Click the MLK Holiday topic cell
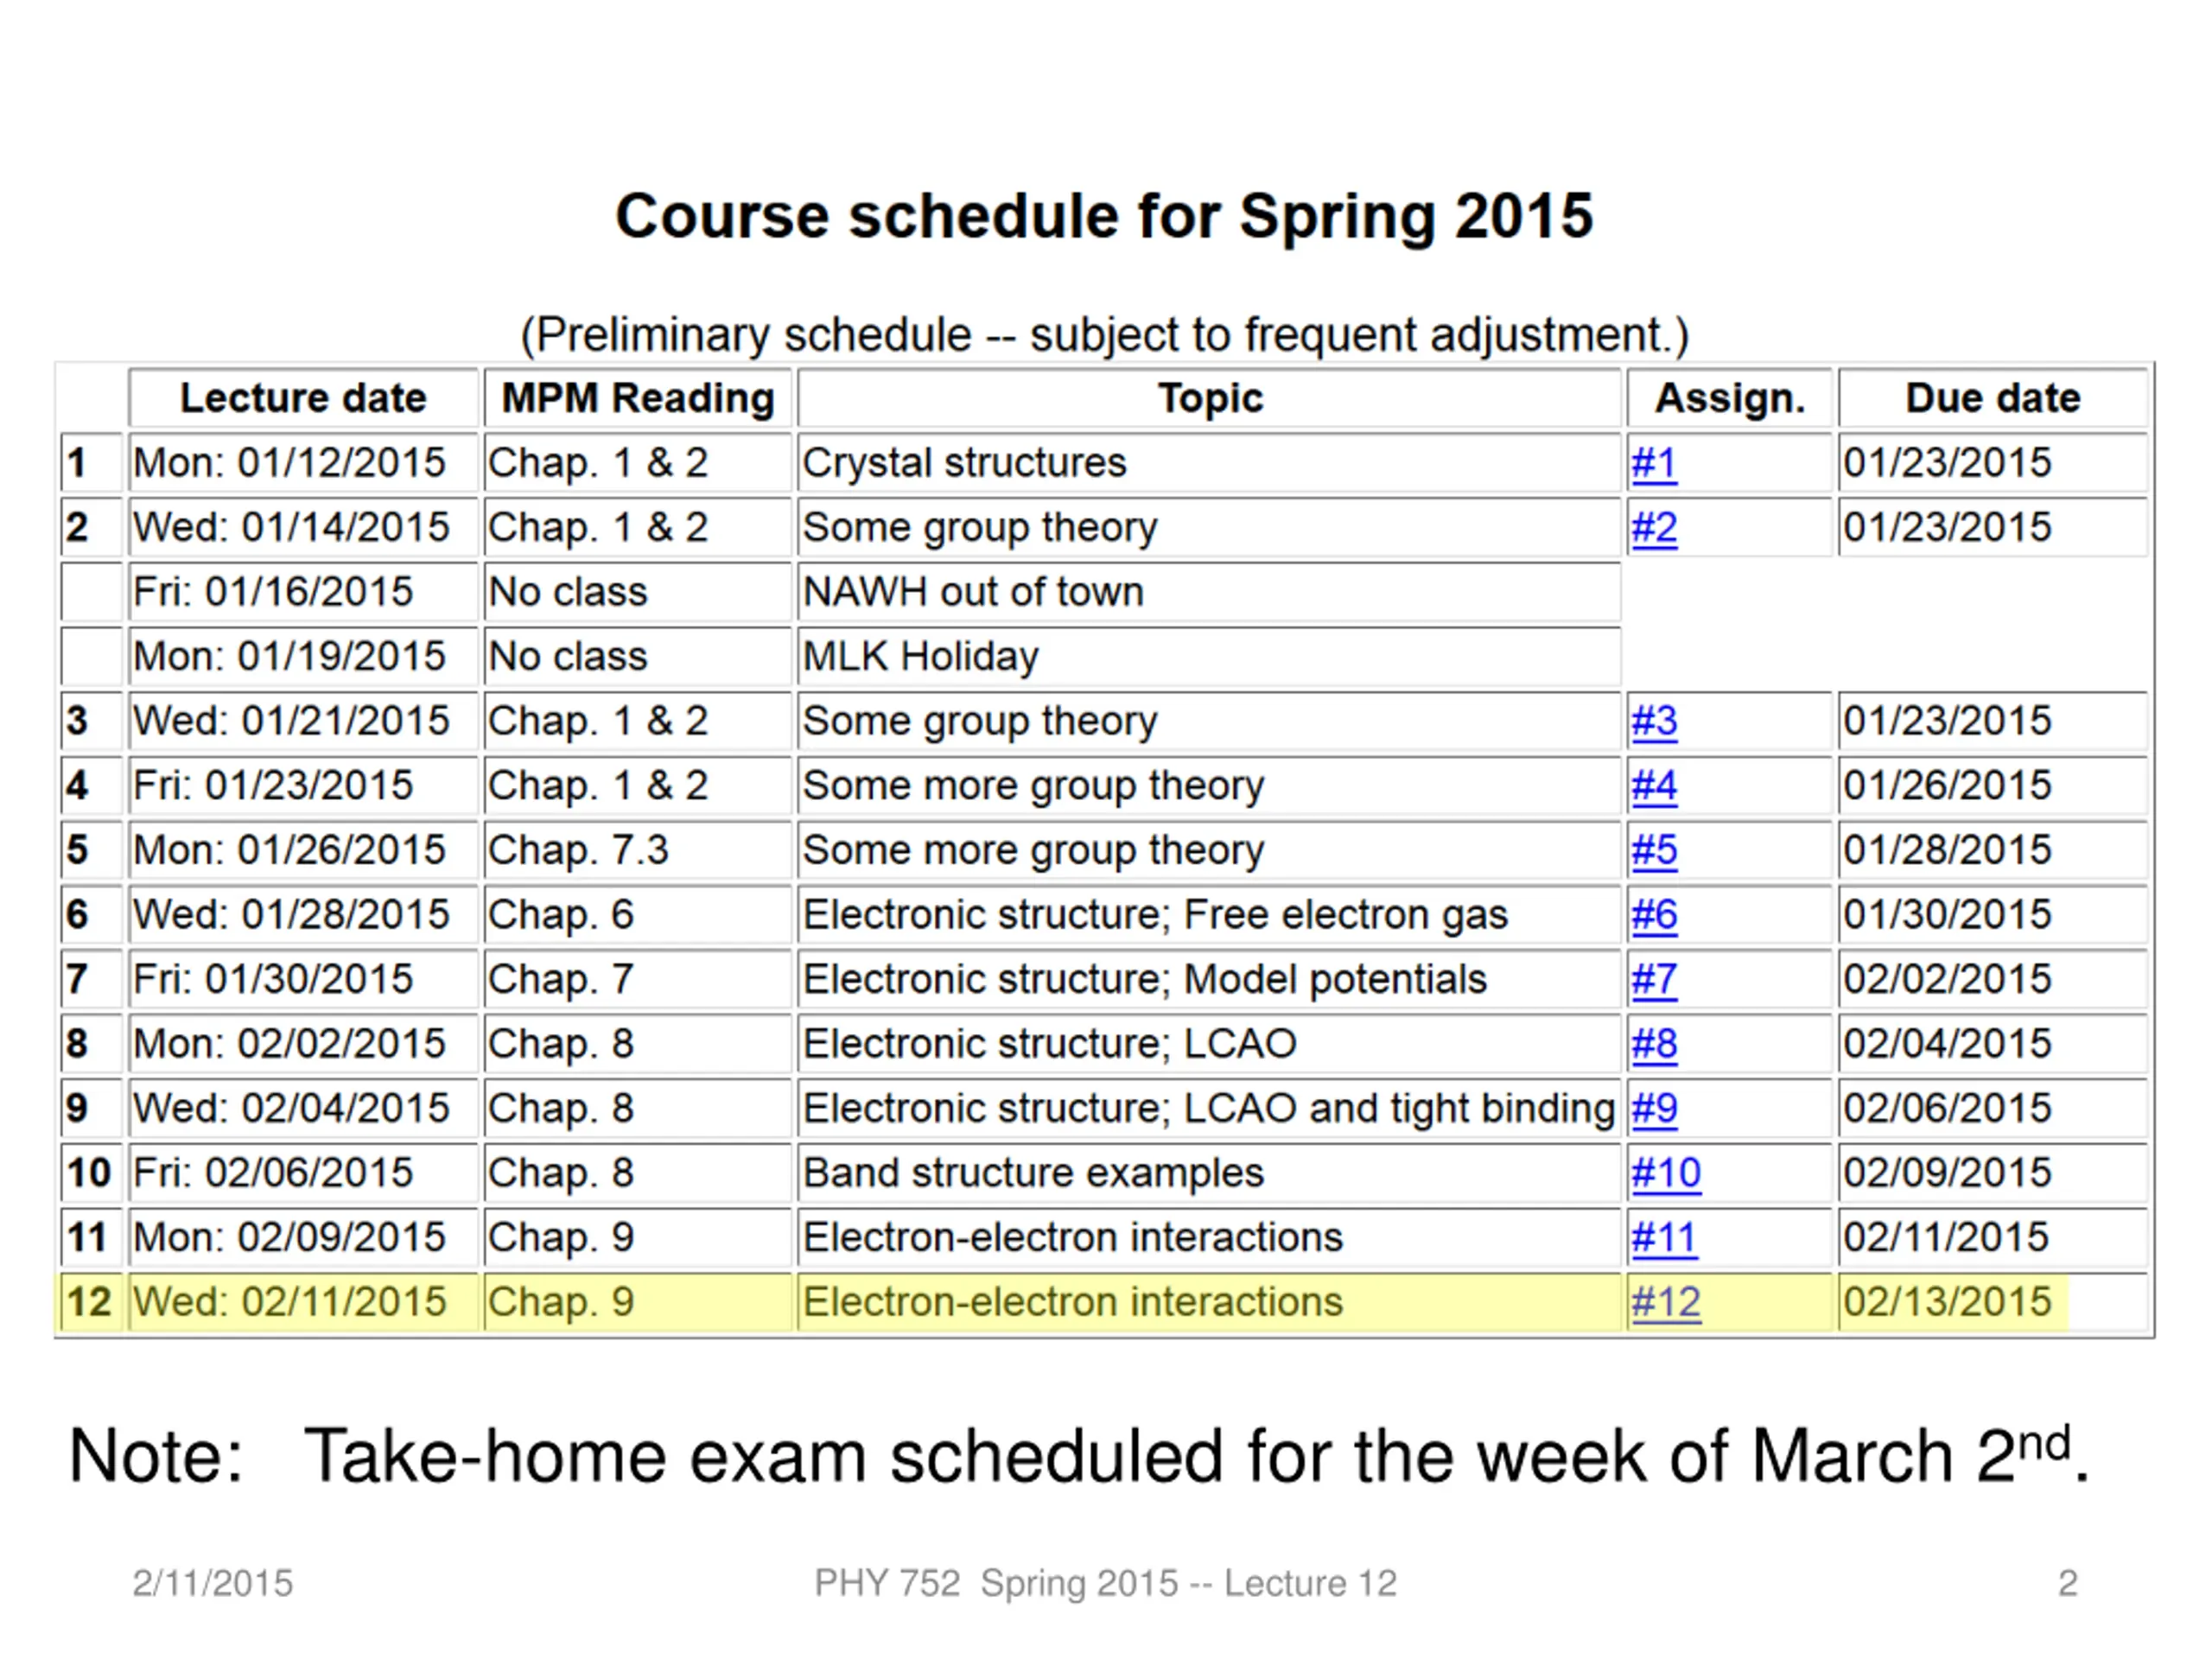Image resolution: width=2212 pixels, height=1659 pixels. 1209,656
